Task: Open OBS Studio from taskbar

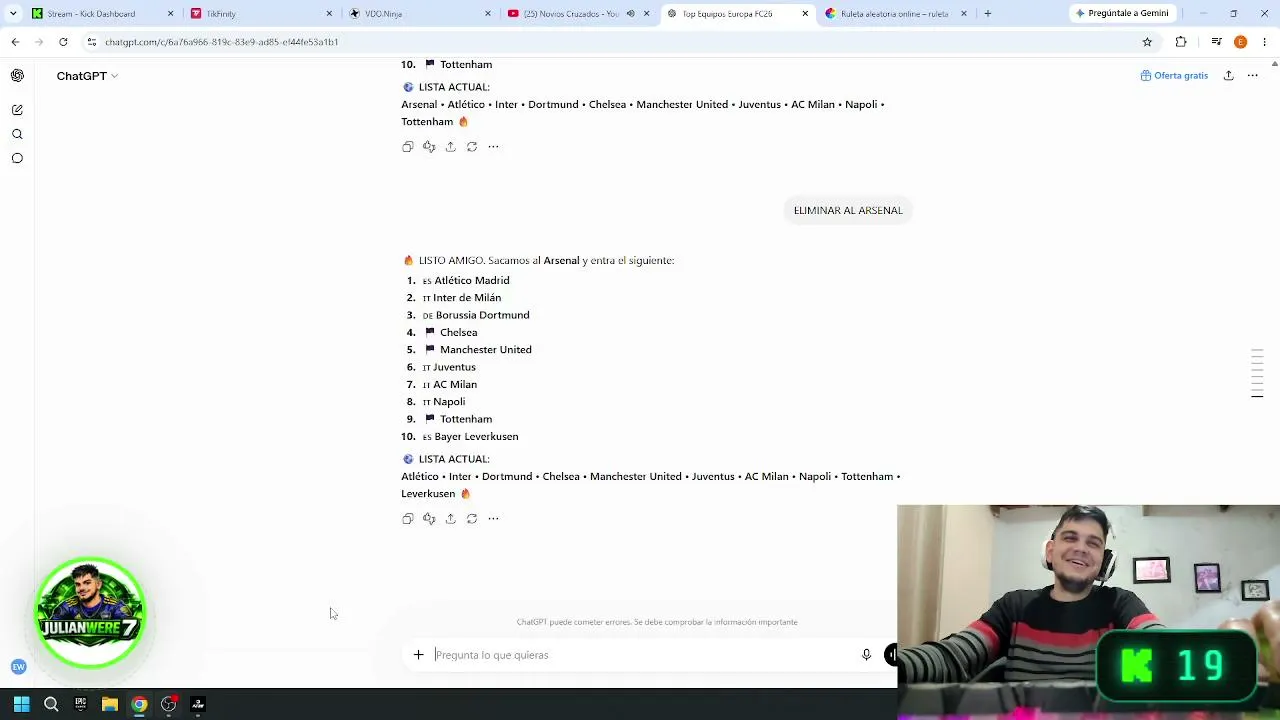Action: click(x=169, y=704)
